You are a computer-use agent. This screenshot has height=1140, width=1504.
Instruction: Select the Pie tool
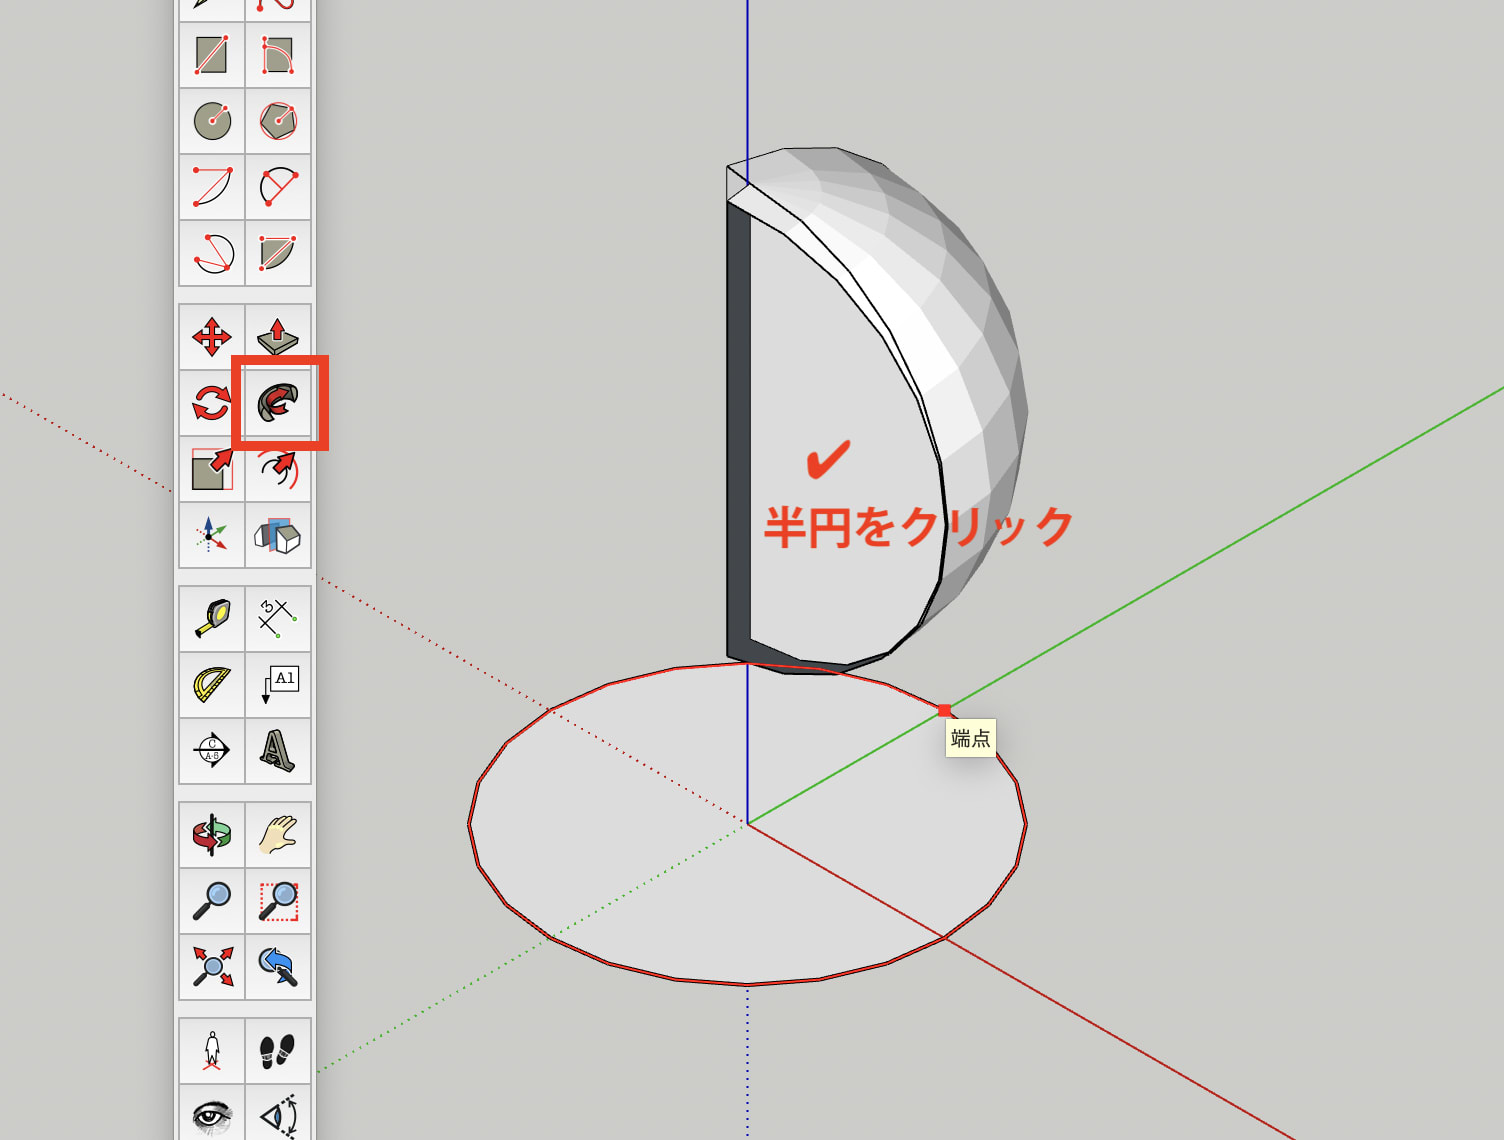click(x=277, y=253)
